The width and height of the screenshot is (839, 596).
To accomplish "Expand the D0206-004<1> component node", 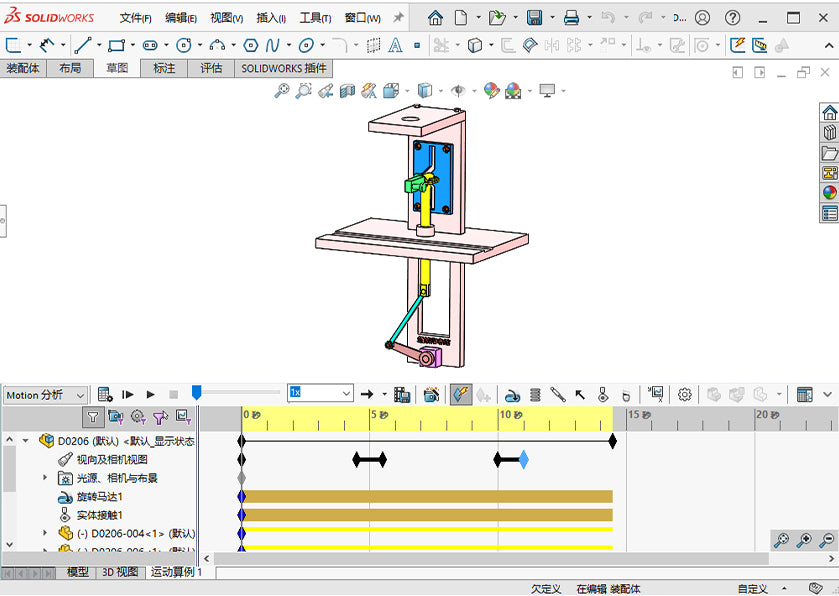I will click(x=45, y=533).
